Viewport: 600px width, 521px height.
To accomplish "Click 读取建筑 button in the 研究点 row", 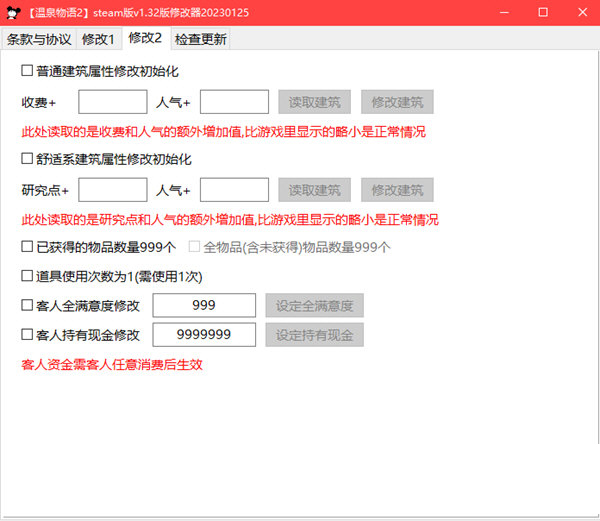I will tap(315, 190).
